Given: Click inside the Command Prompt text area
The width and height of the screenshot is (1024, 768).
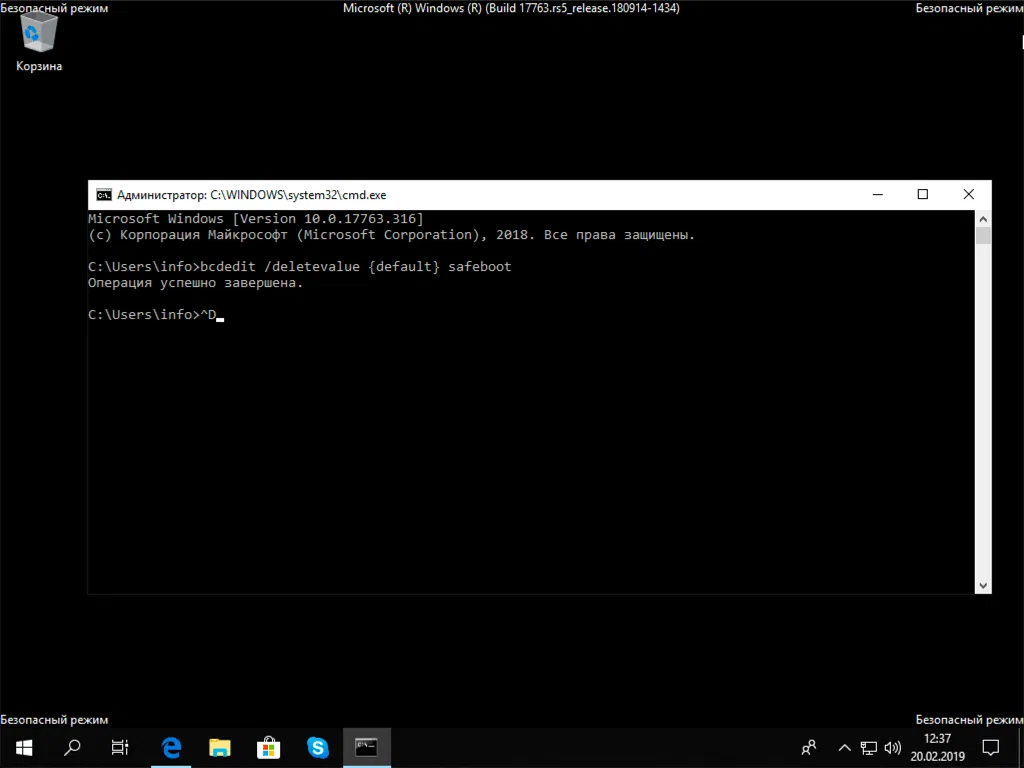Looking at the screenshot, I should [500, 400].
